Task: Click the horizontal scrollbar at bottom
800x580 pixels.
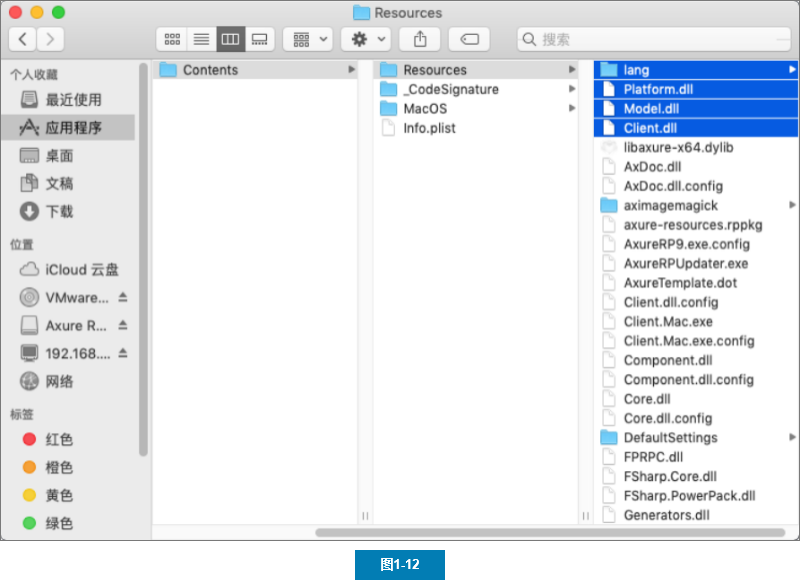Action: point(550,533)
